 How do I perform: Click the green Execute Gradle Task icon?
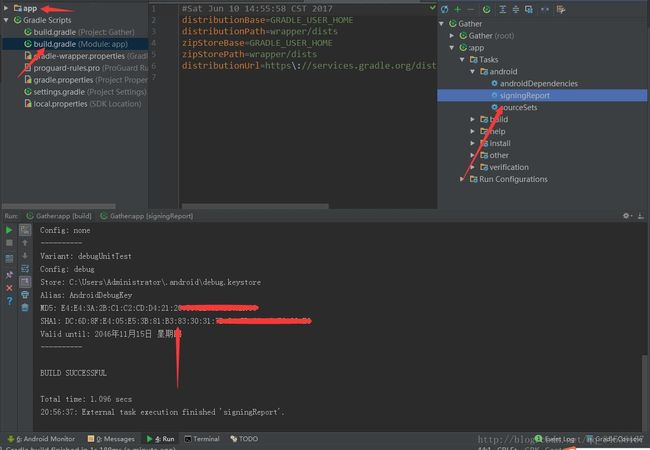pos(487,9)
